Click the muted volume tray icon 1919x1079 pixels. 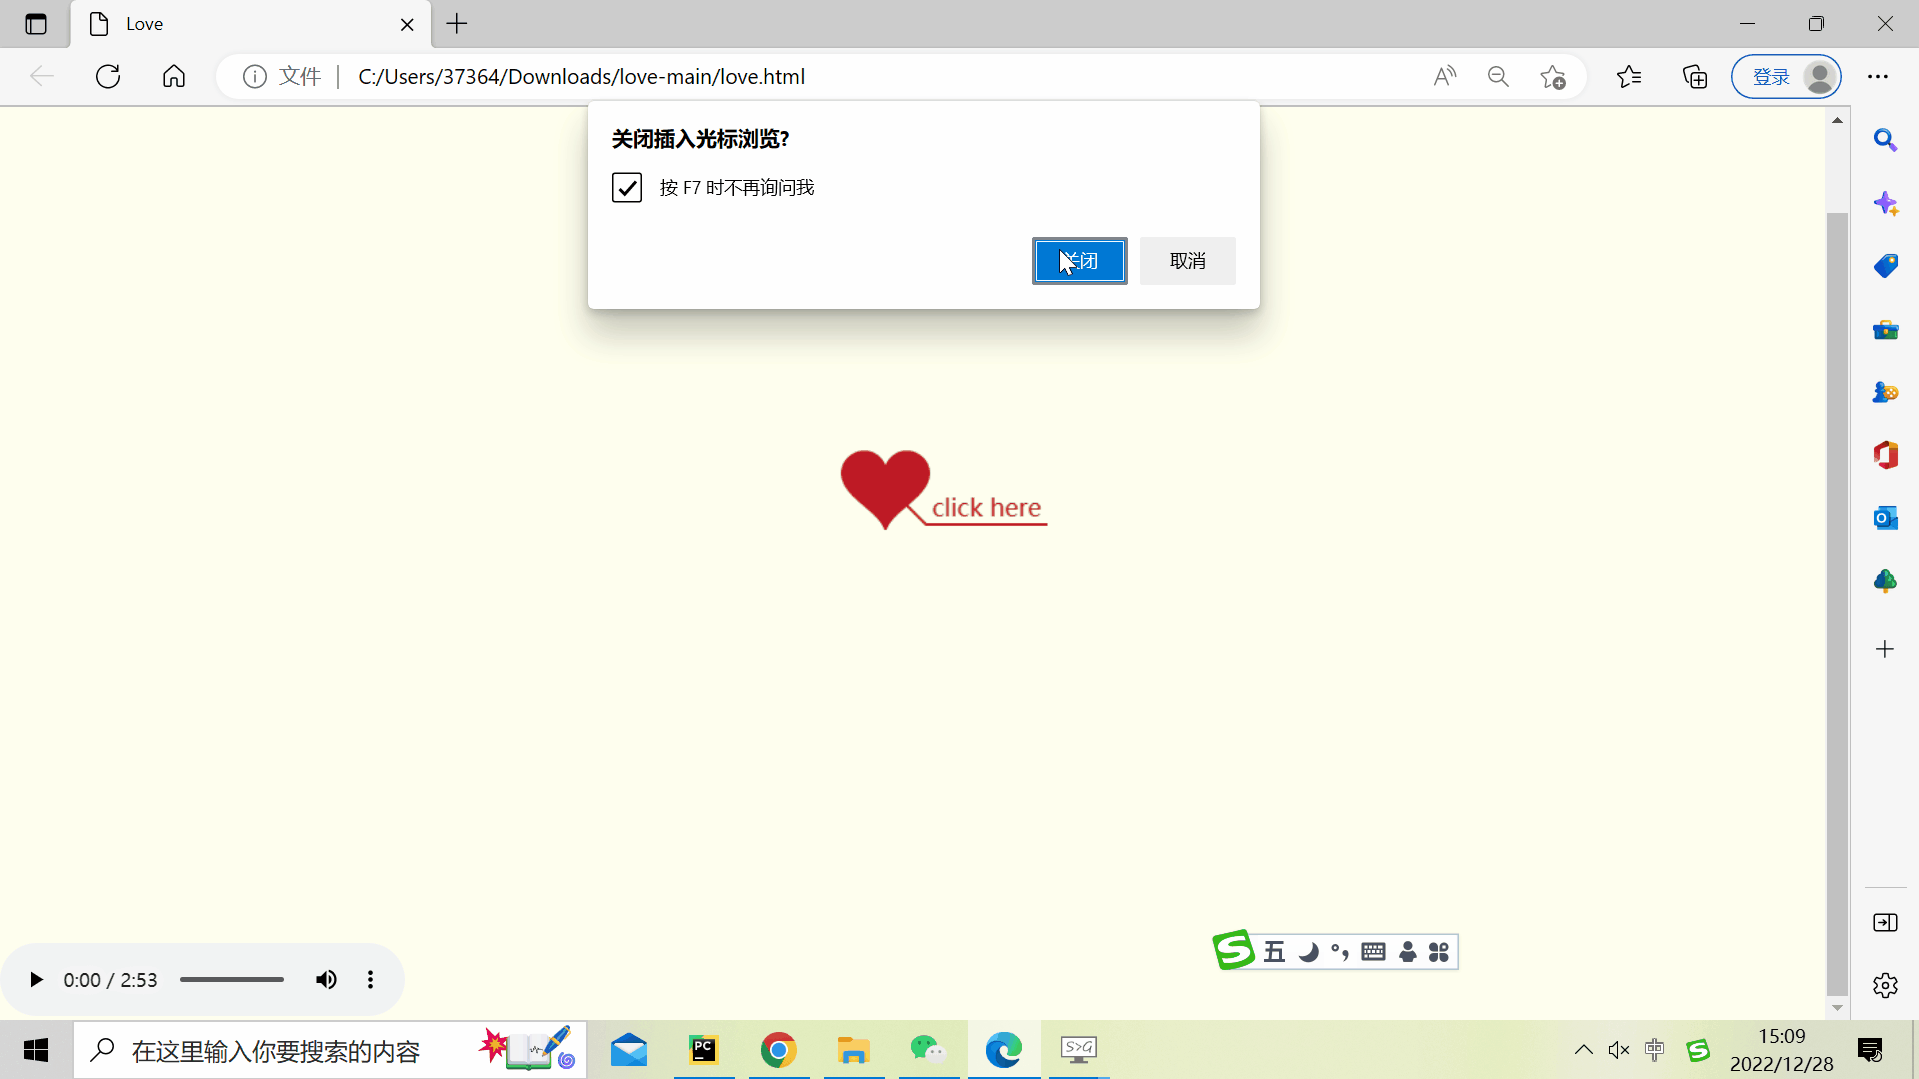pos(1619,1050)
